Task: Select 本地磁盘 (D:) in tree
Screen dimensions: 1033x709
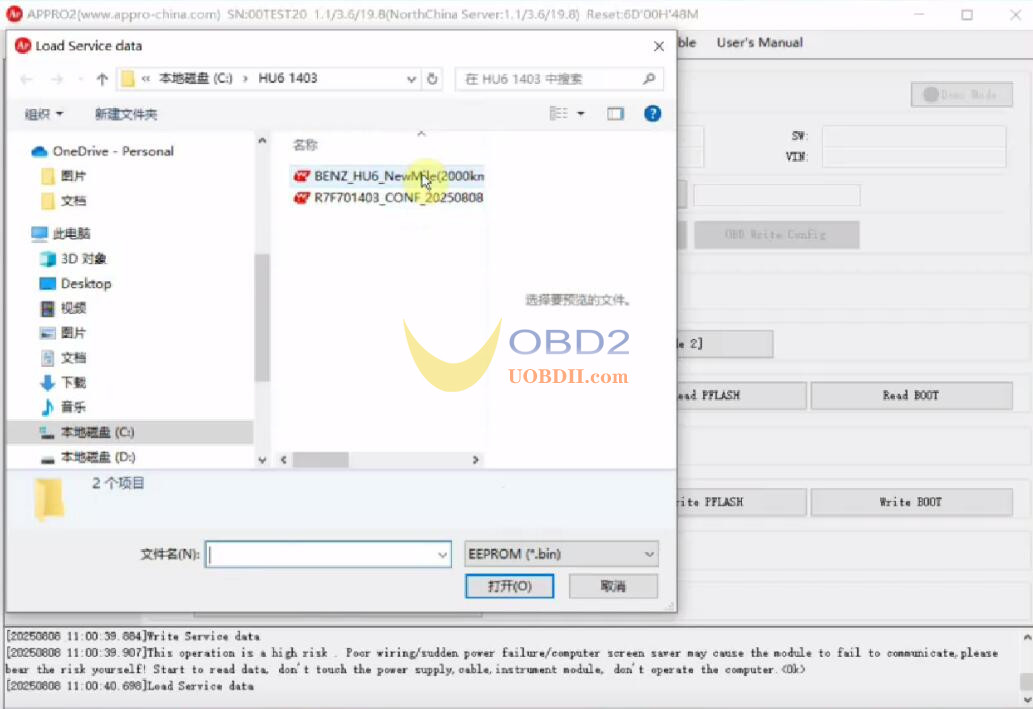Action: click(98, 457)
